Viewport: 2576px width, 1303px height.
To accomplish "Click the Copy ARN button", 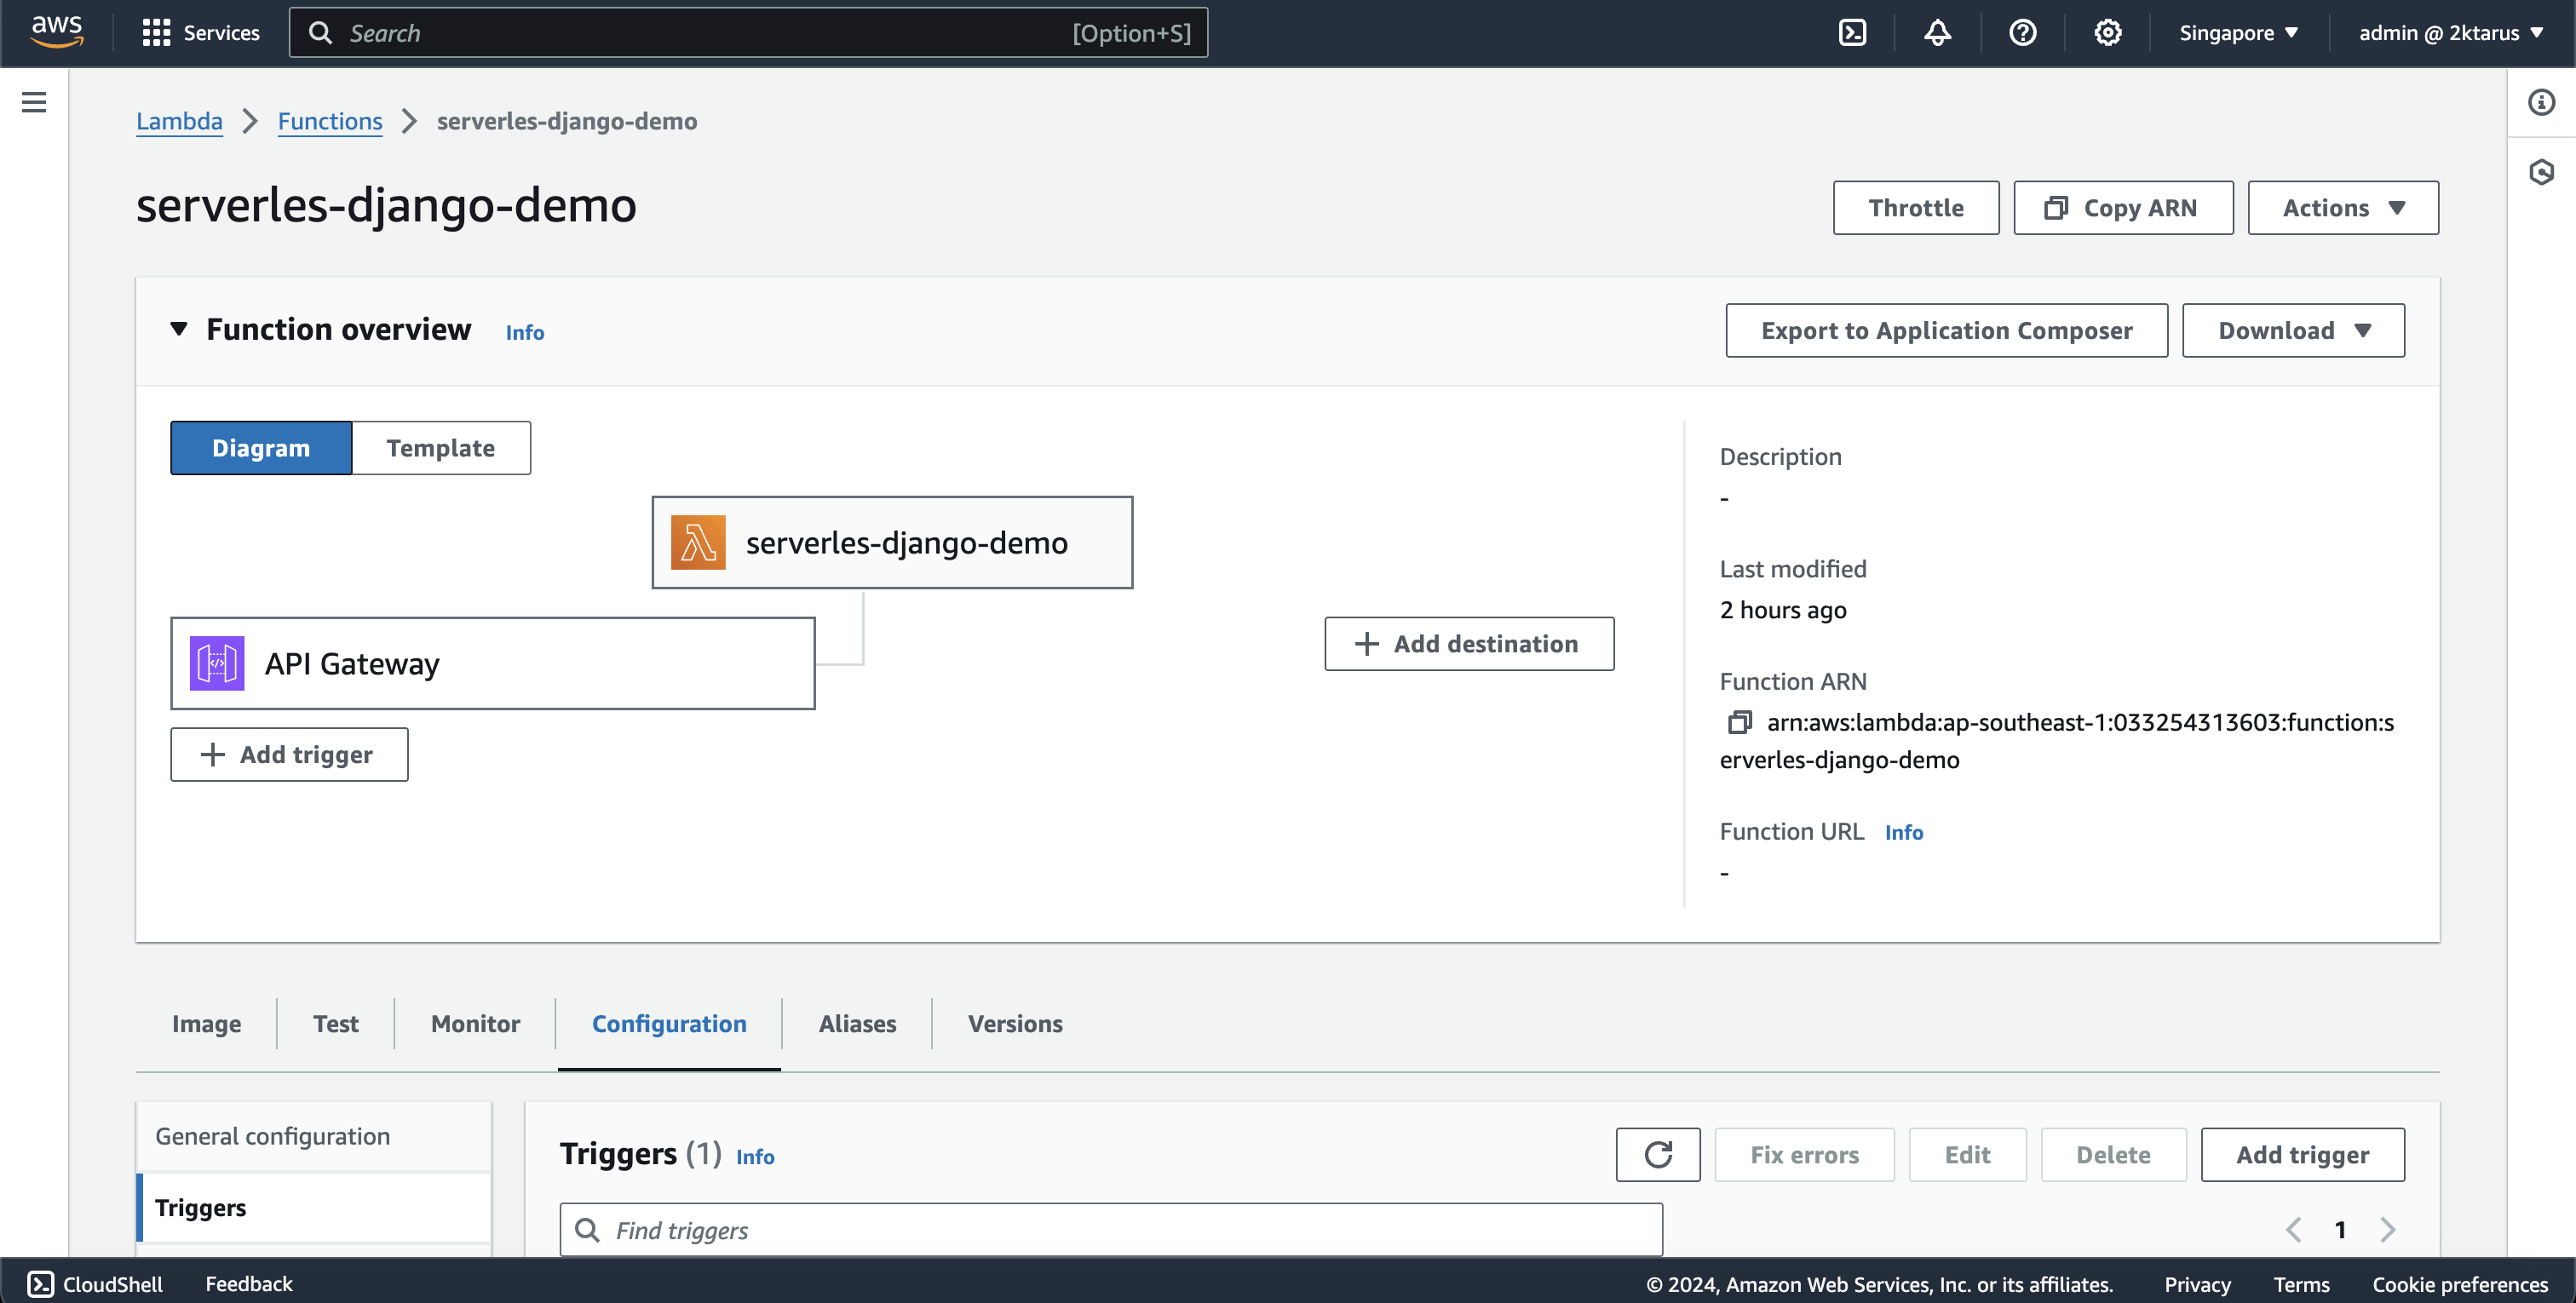I will point(2123,208).
